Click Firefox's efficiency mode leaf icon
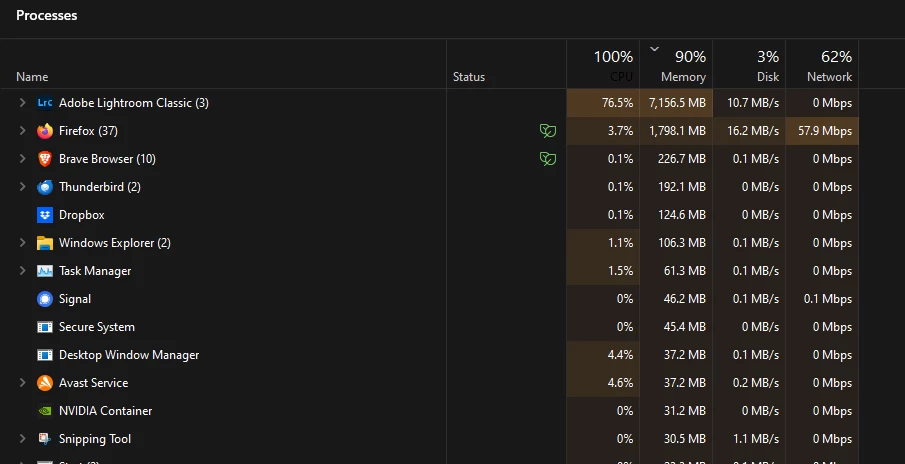This screenshot has height=464, width=905. pos(548,131)
